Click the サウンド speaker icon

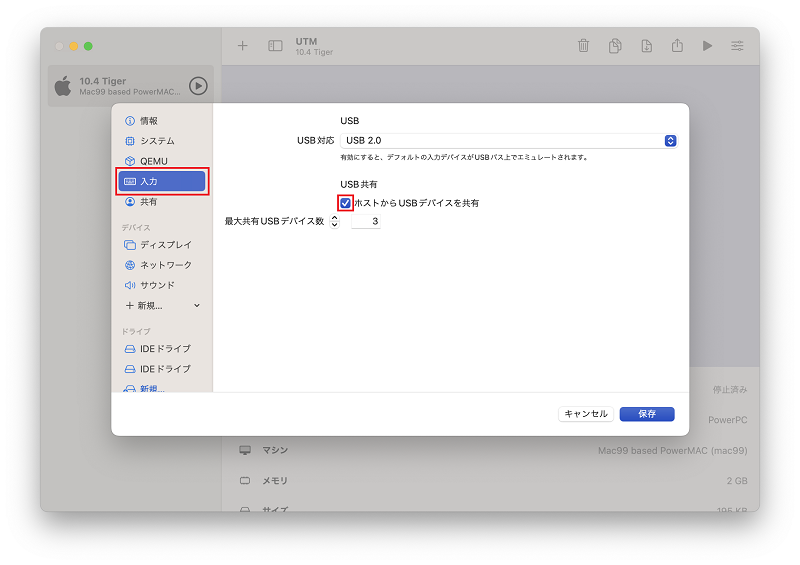click(130, 285)
